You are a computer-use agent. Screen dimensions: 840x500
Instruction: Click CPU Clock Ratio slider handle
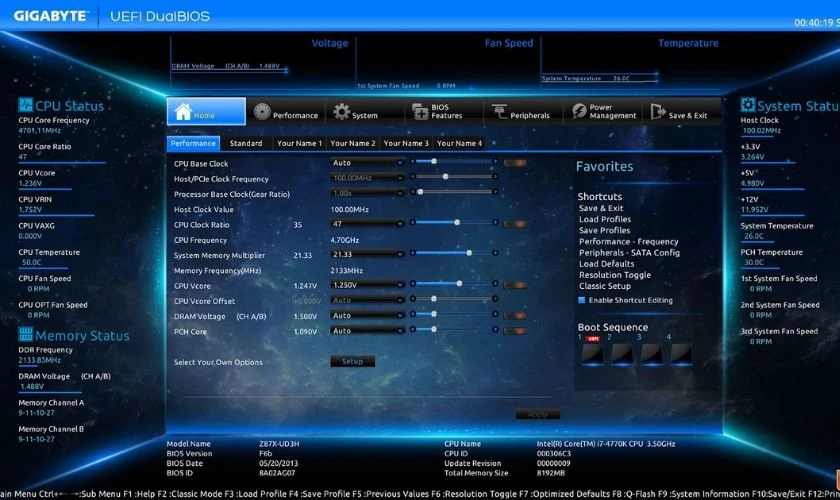pyautogui.click(x=457, y=222)
